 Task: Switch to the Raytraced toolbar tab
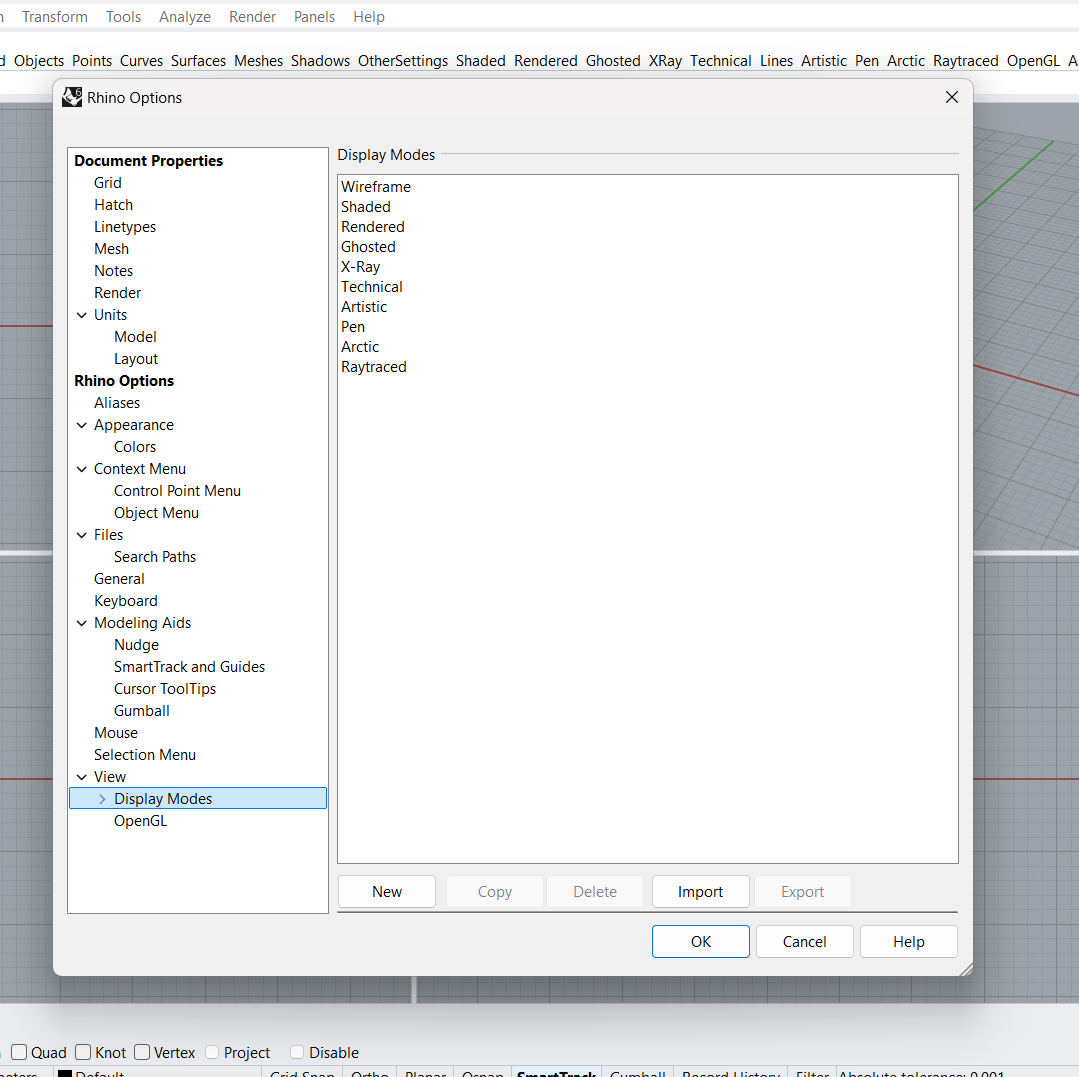[x=965, y=61]
